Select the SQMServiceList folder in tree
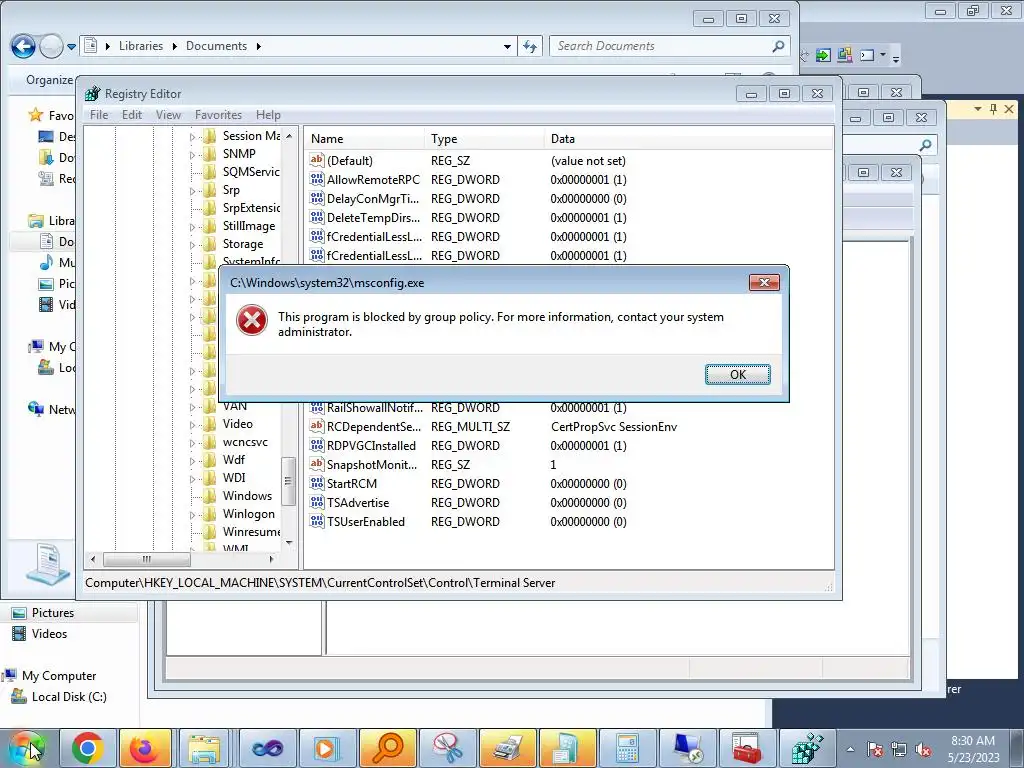 click(251, 172)
